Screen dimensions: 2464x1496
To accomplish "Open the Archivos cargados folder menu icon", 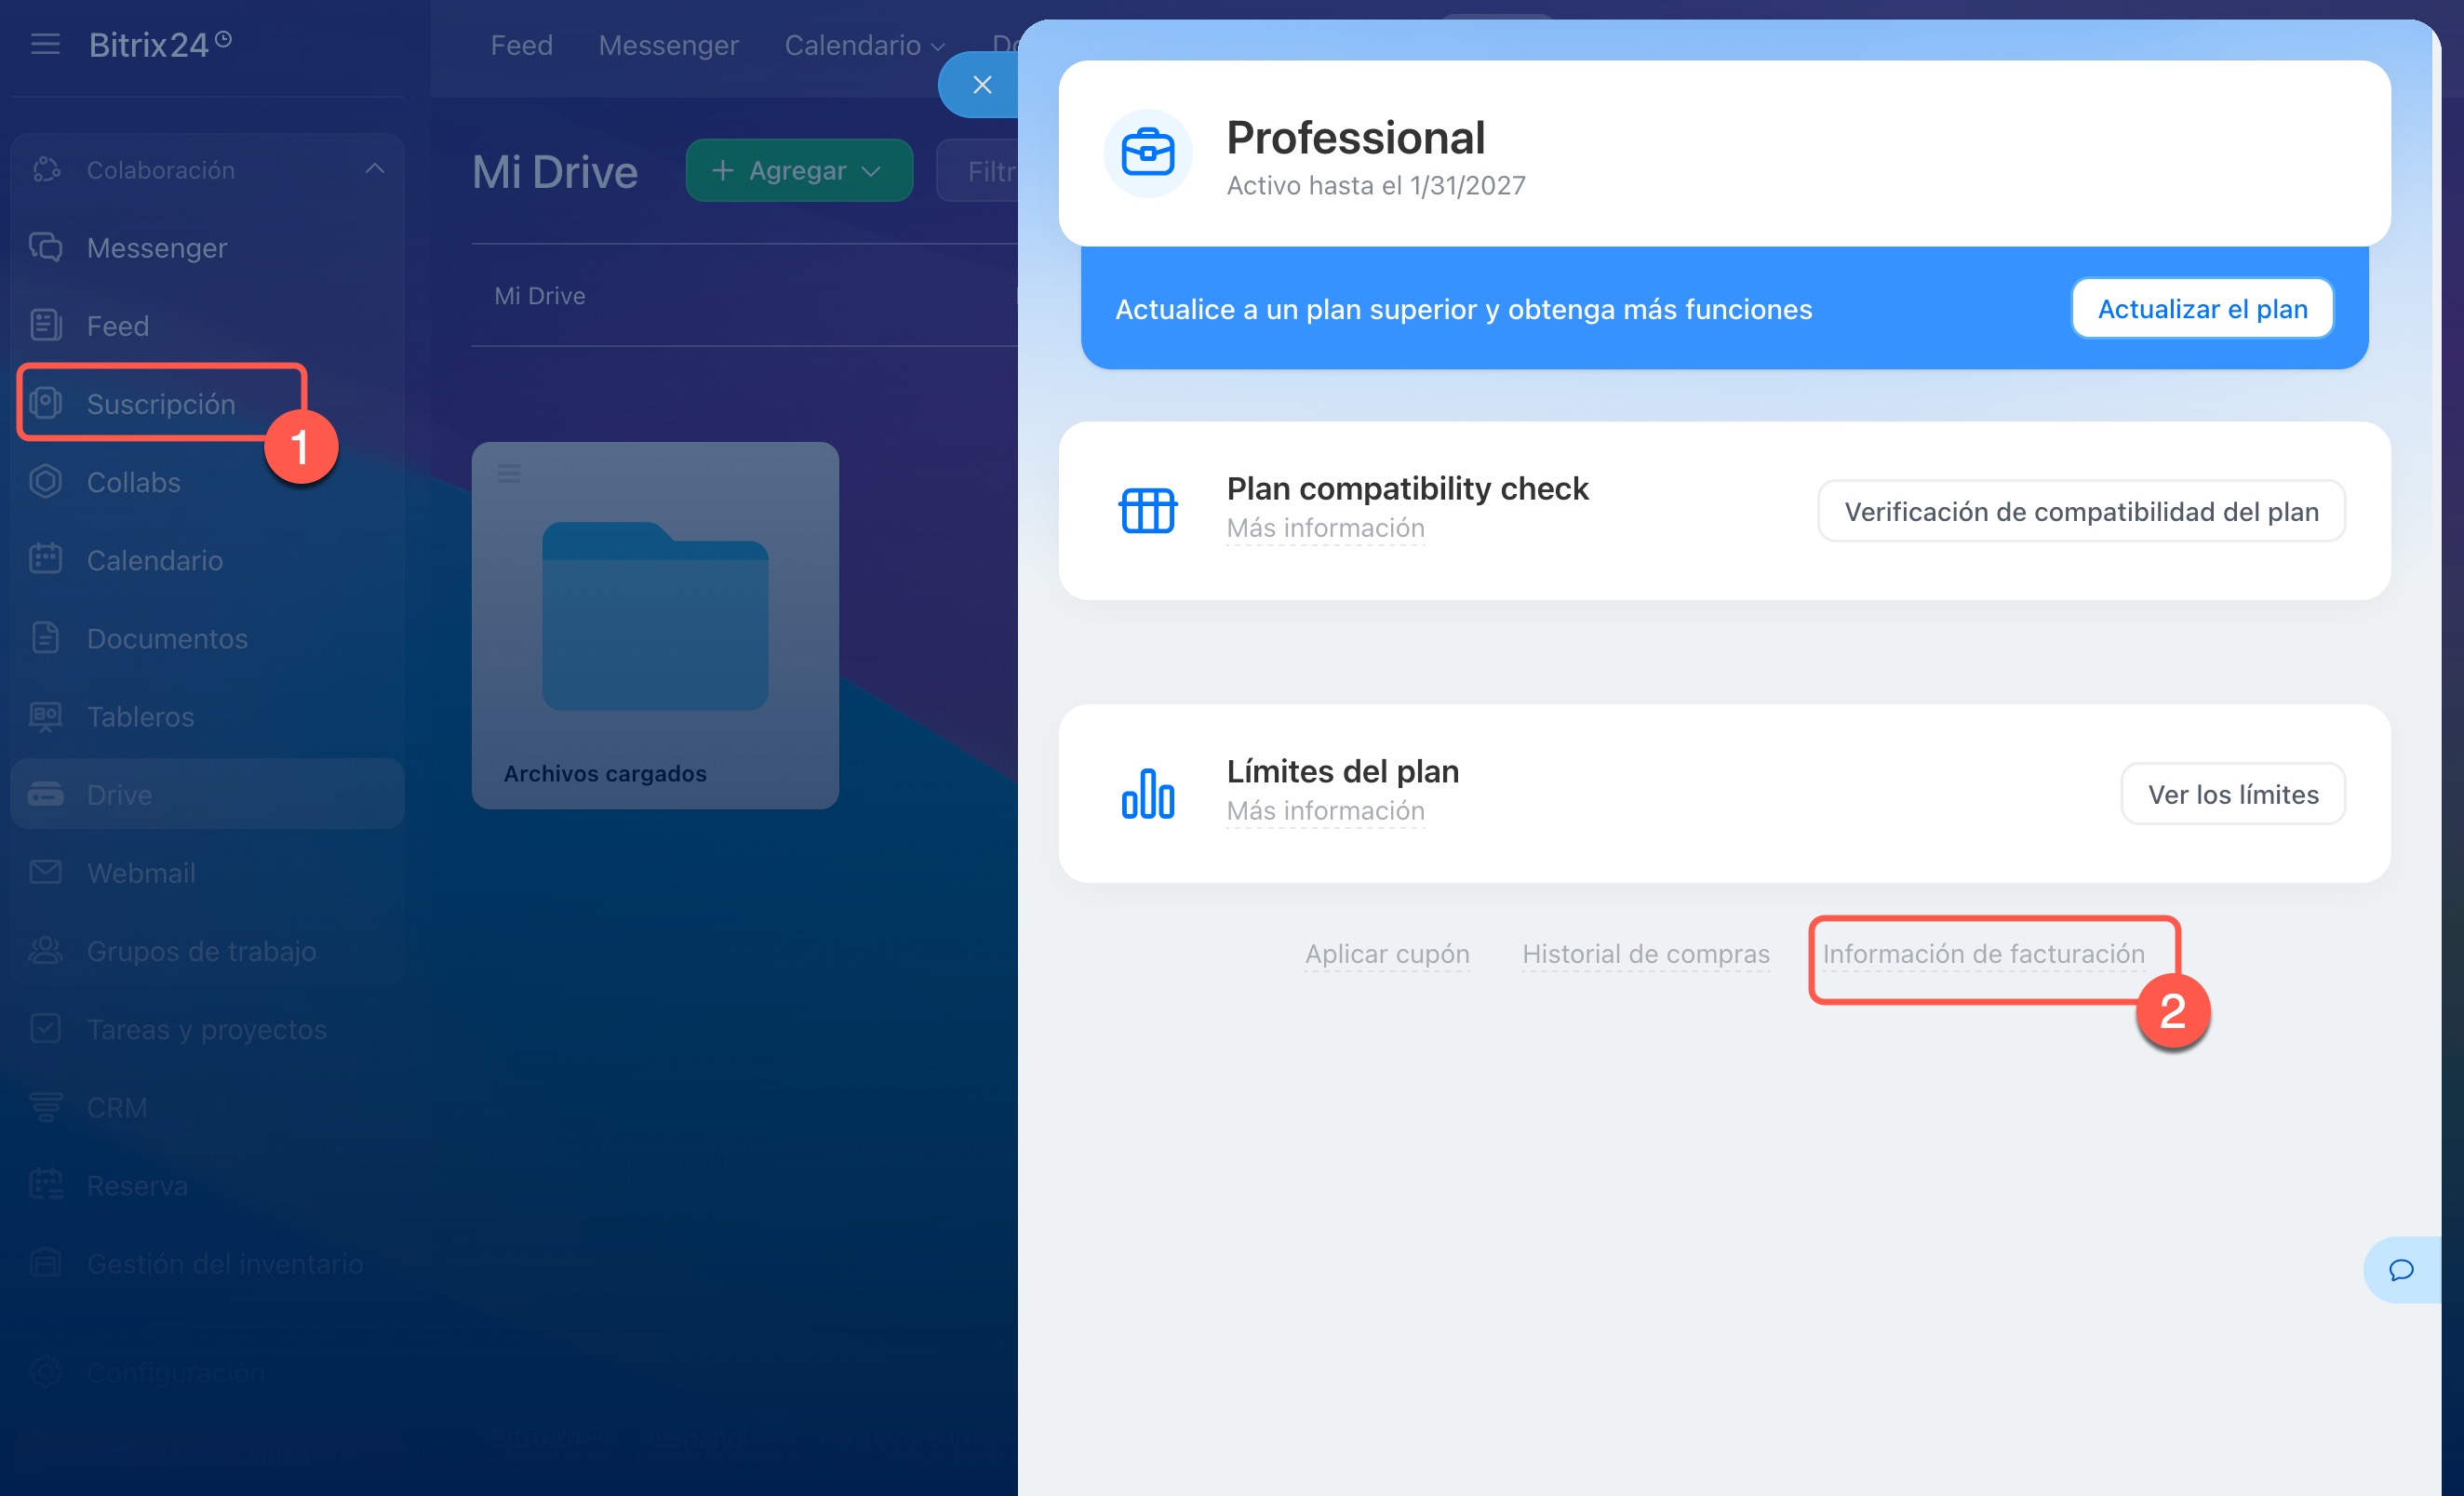I will click(x=508, y=473).
